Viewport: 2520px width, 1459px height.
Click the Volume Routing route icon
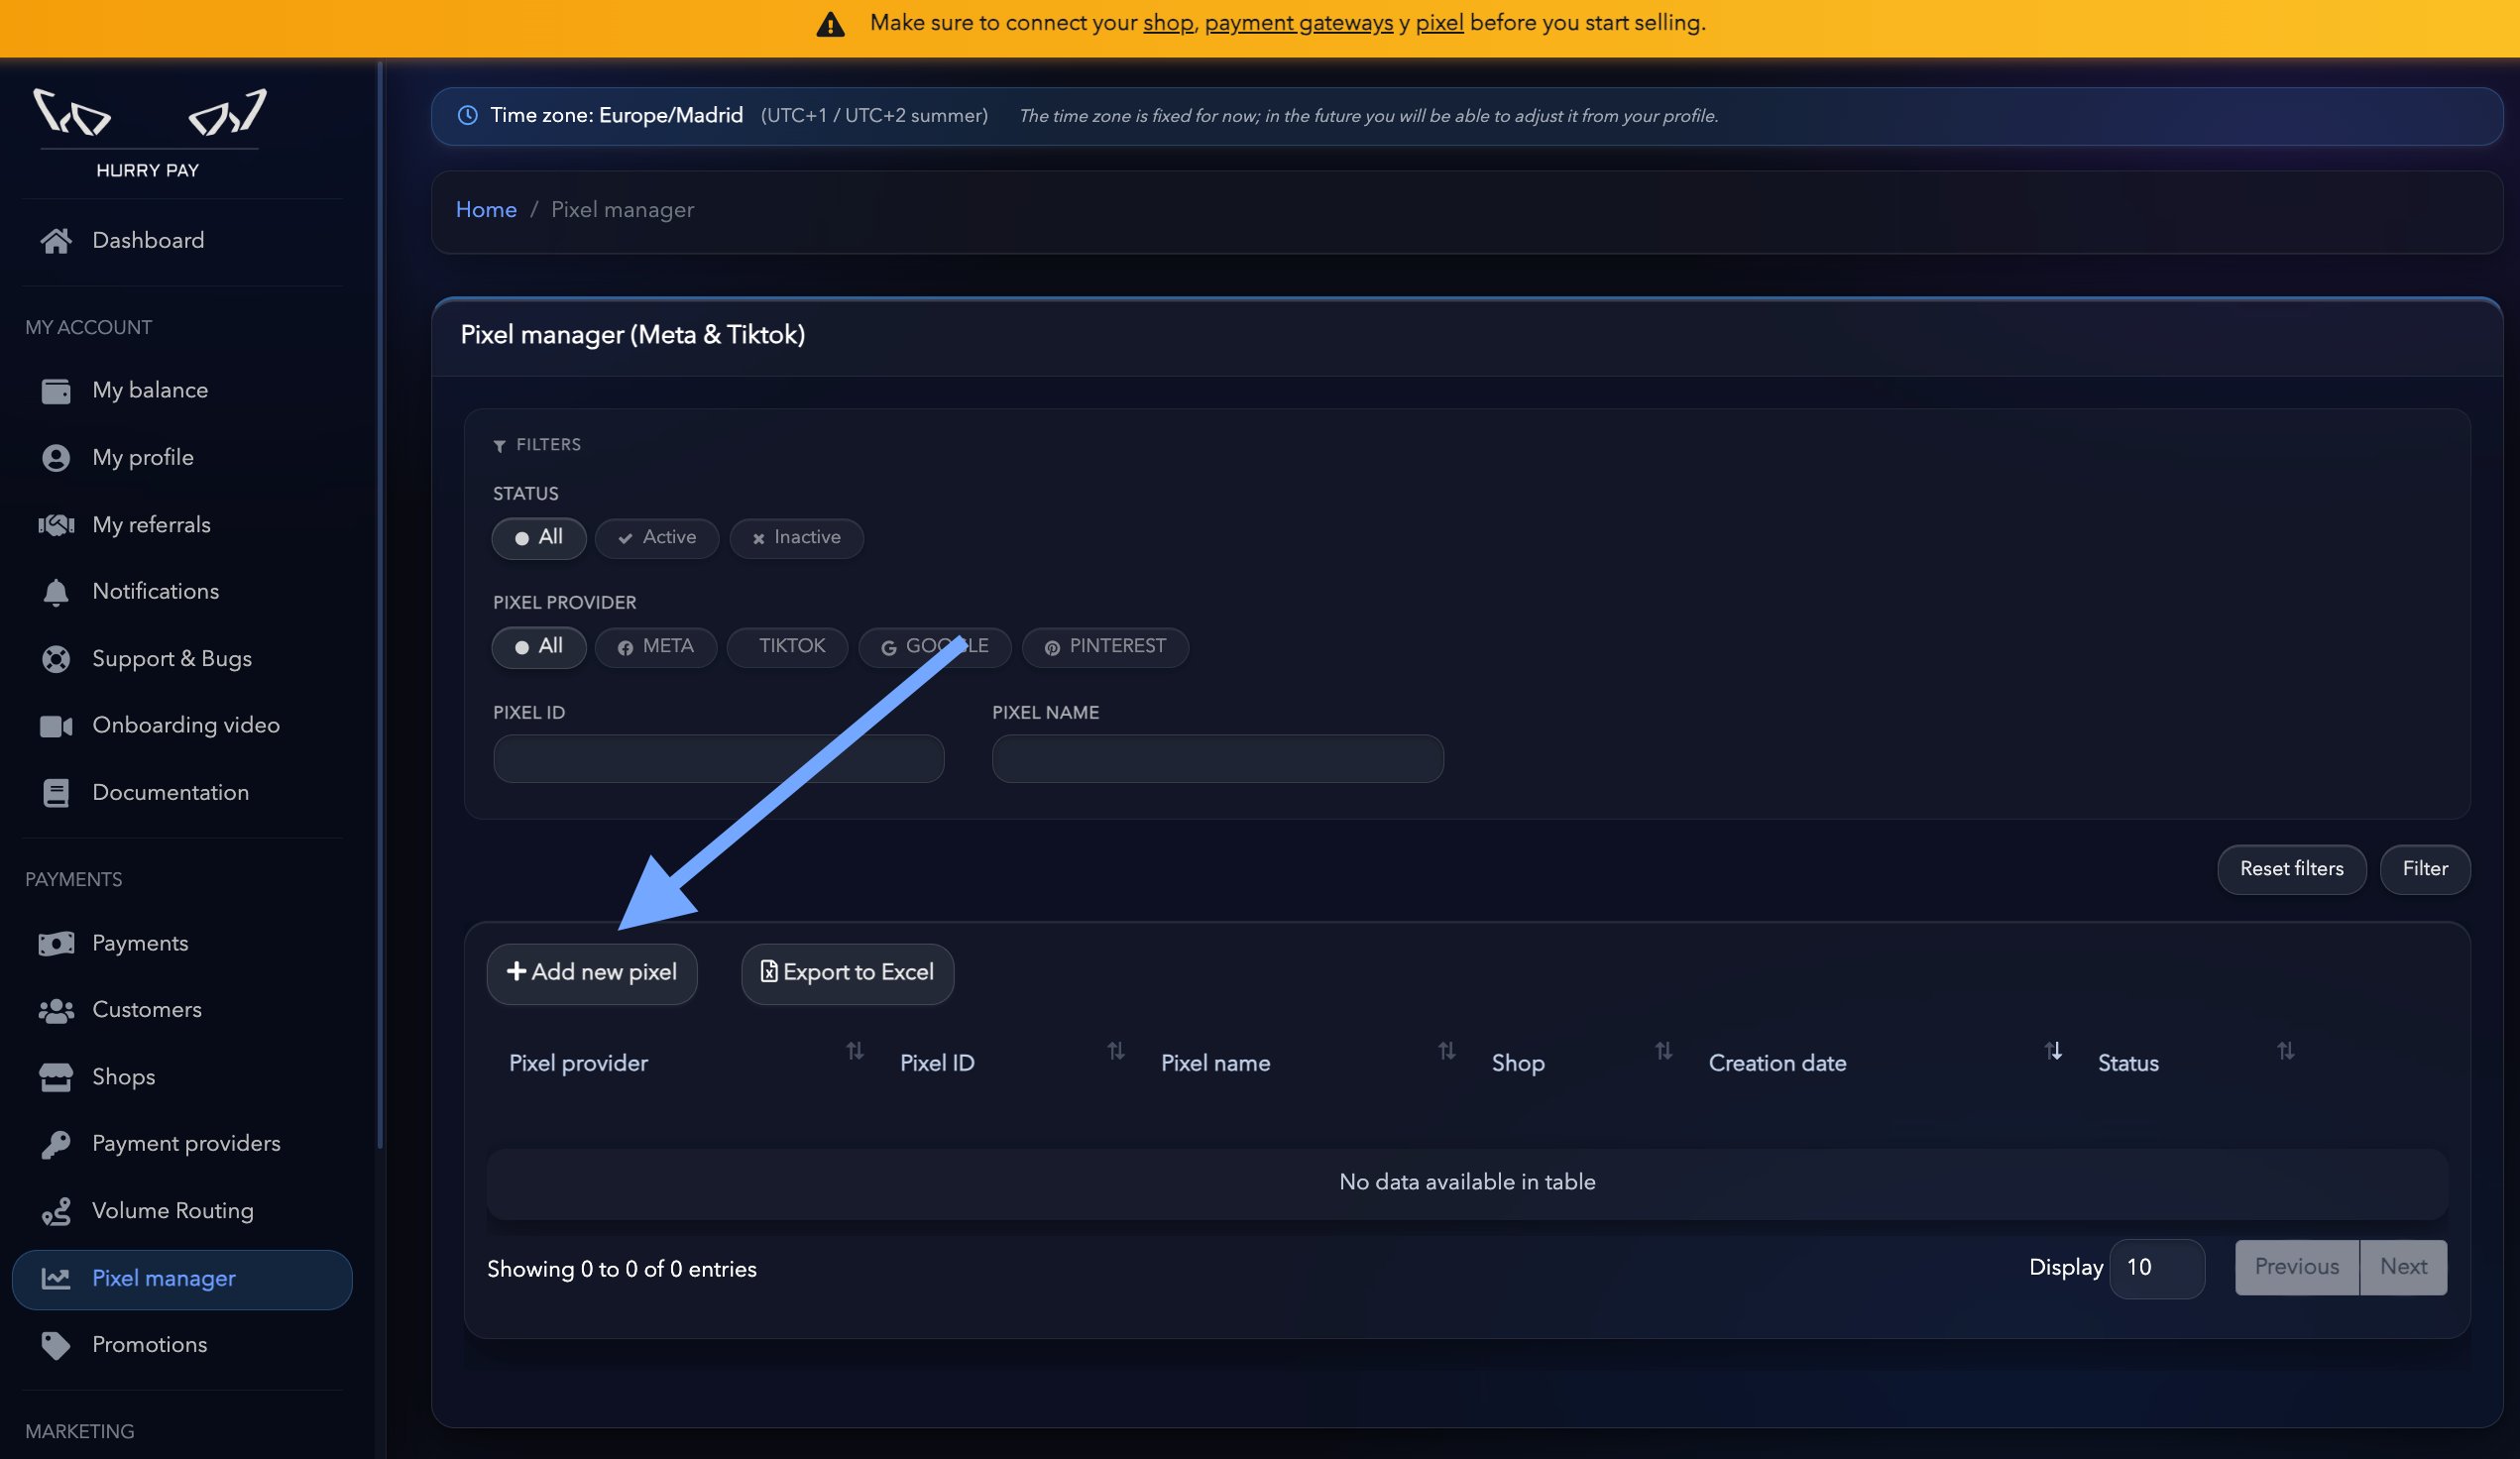click(x=56, y=1211)
